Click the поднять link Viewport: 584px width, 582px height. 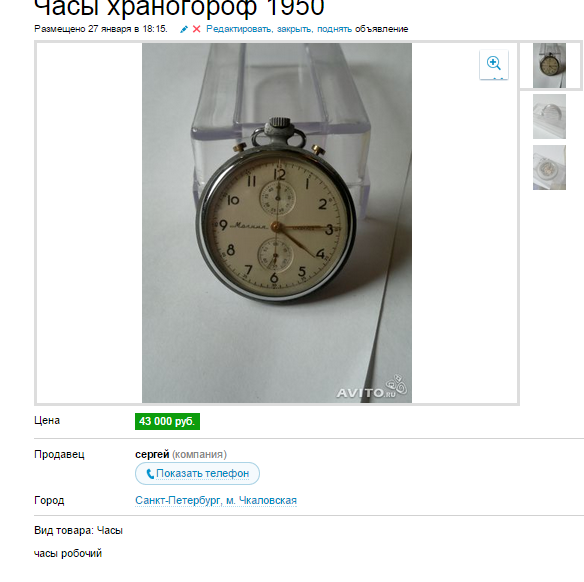tap(334, 29)
